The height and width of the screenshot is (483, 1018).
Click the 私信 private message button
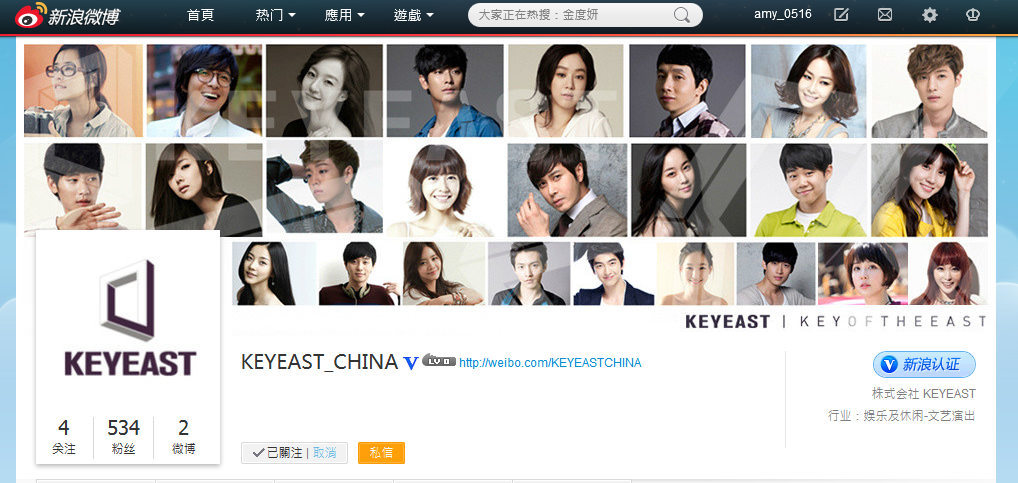point(381,453)
